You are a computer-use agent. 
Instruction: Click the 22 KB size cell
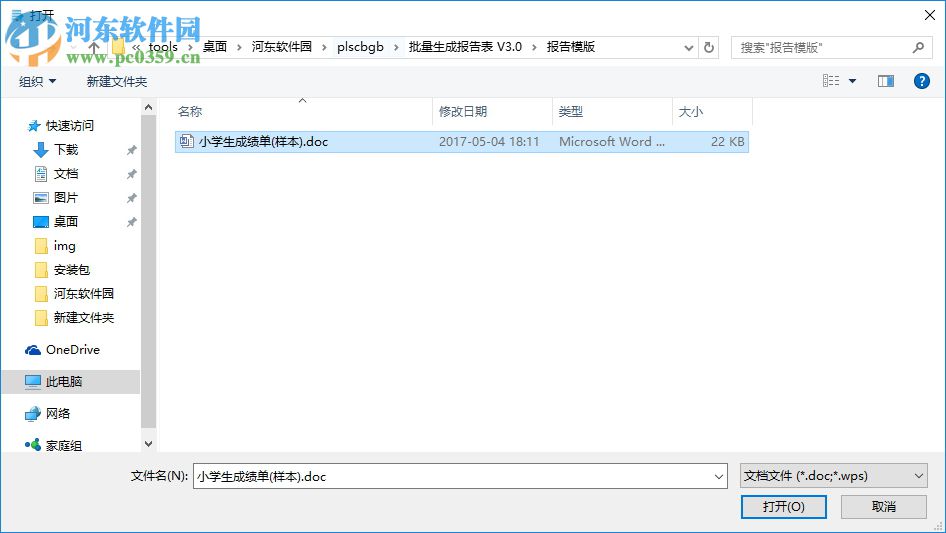coord(727,142)
